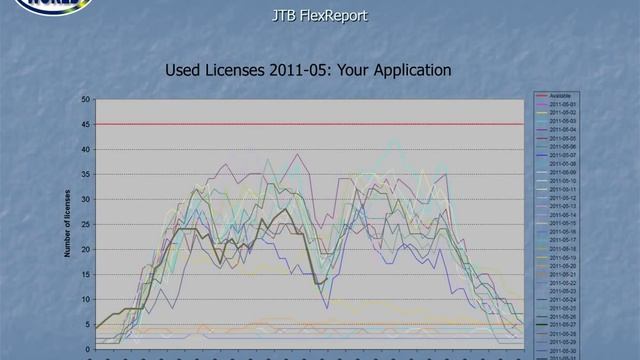Select the y-axis tick label 20
This screenshot has width=640, height=360.
tap(85, 249)
